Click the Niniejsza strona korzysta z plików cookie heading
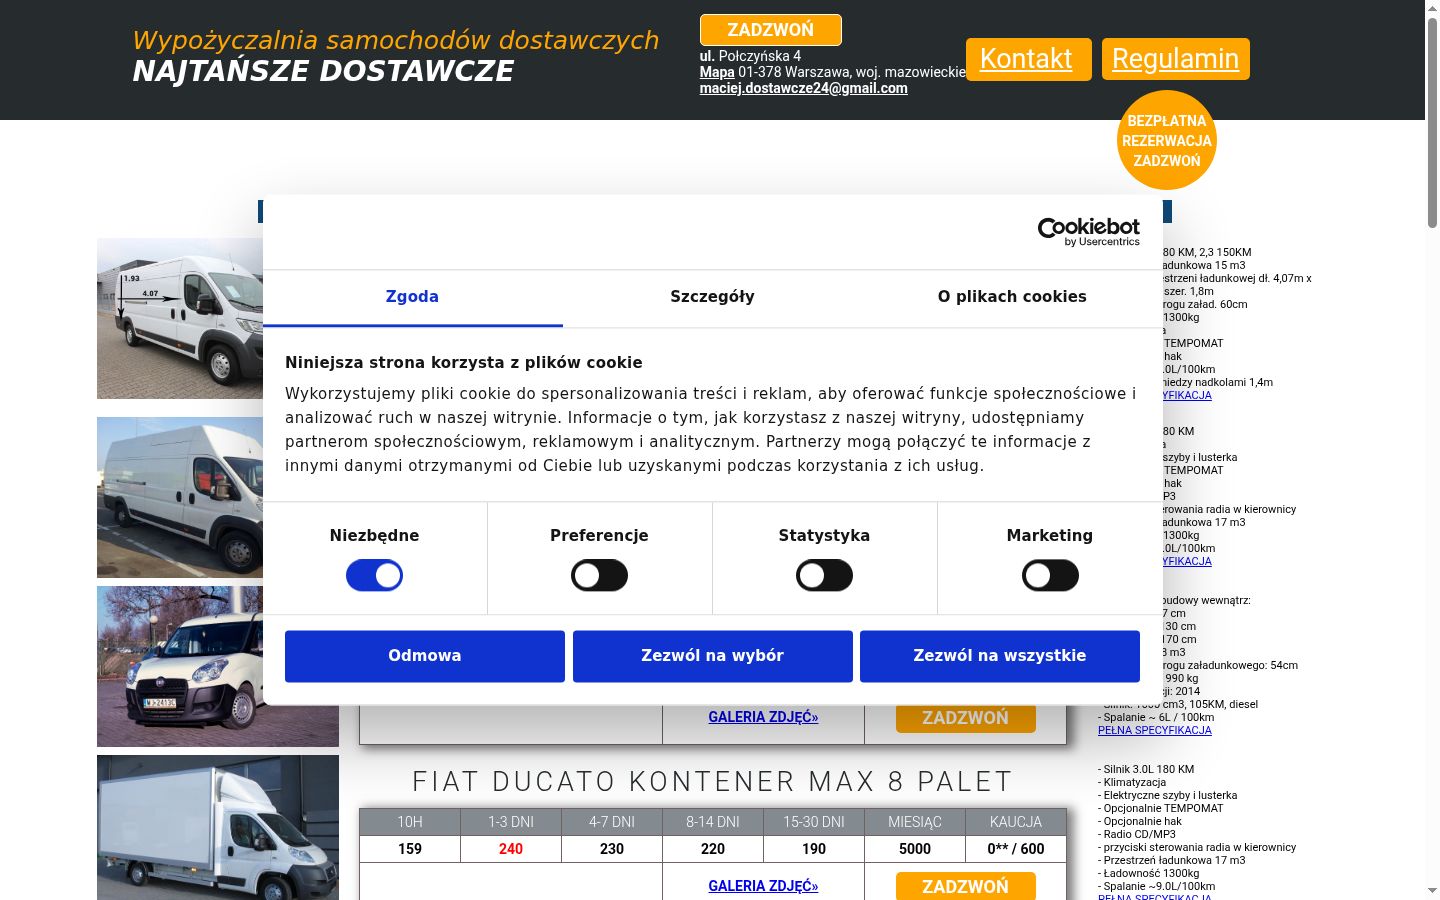Screen dimensions: 1440x900 point(464,363)
